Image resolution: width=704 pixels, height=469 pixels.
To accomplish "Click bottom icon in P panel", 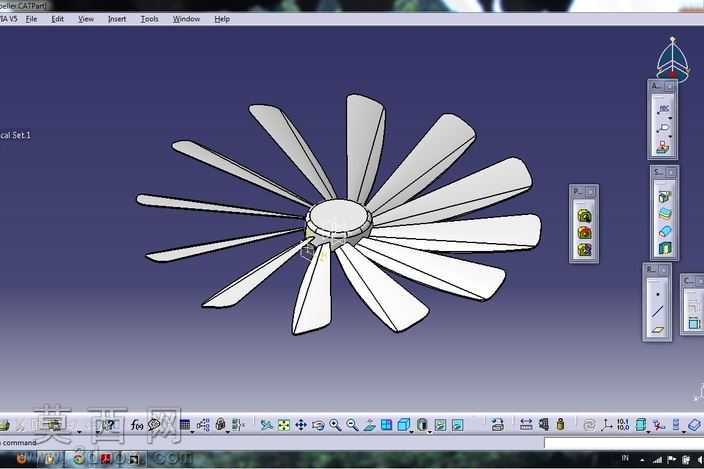I will (584, 250).
